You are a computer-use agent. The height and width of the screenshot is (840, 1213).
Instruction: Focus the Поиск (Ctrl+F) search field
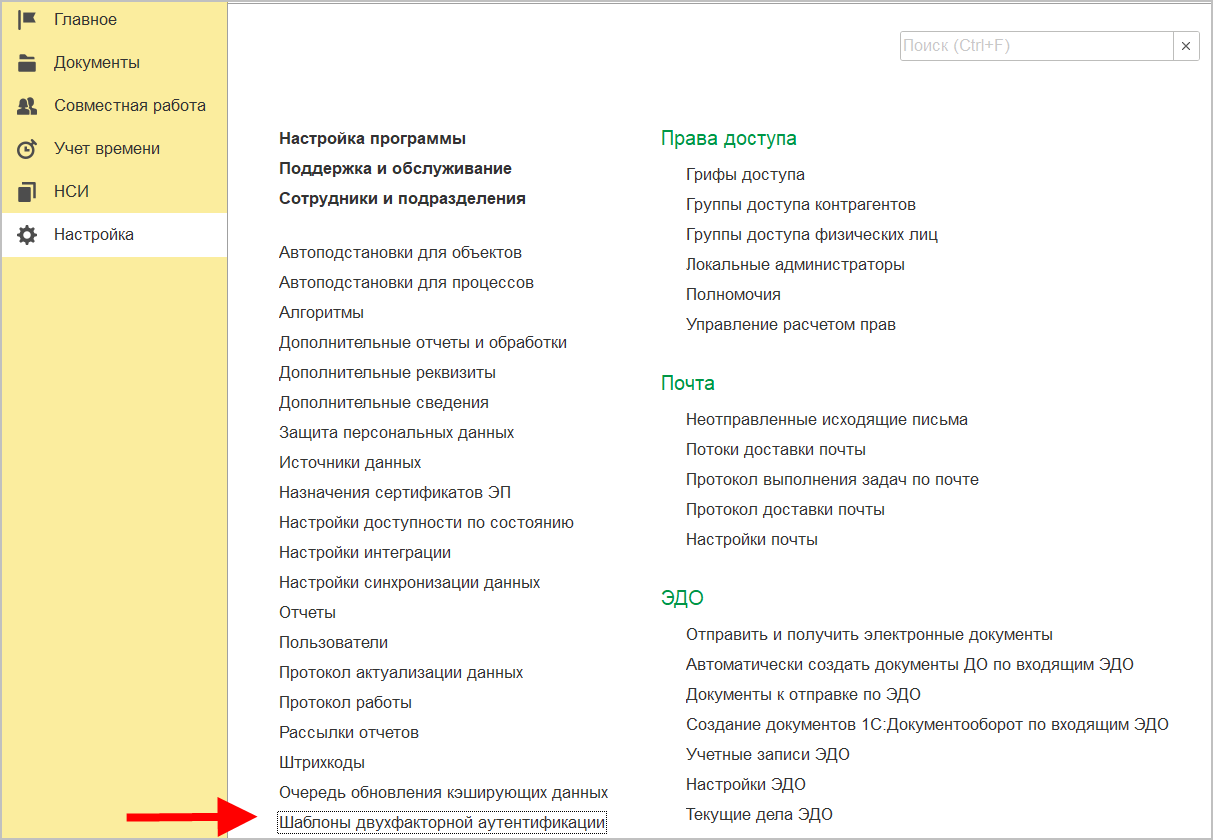pos(1036,46)
